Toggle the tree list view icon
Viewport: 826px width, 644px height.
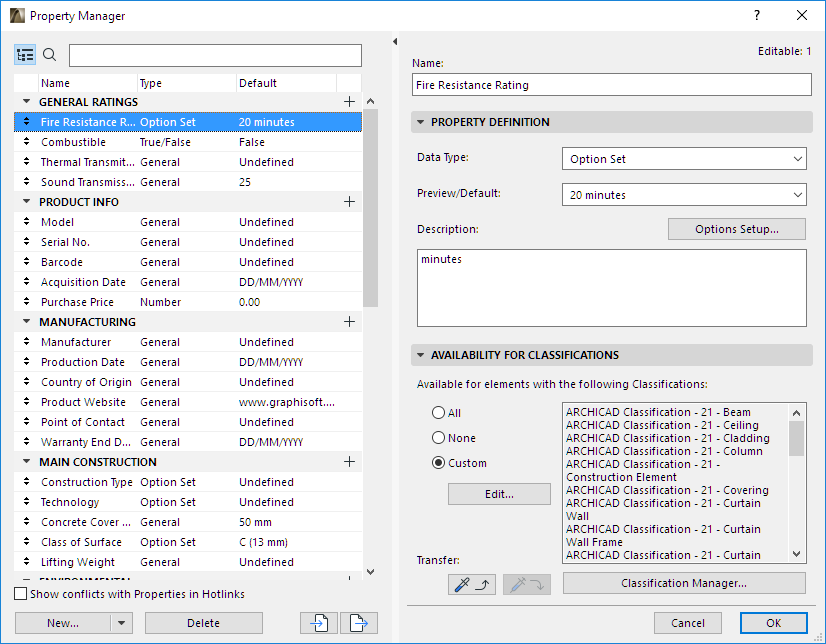(x=25, y=55)
